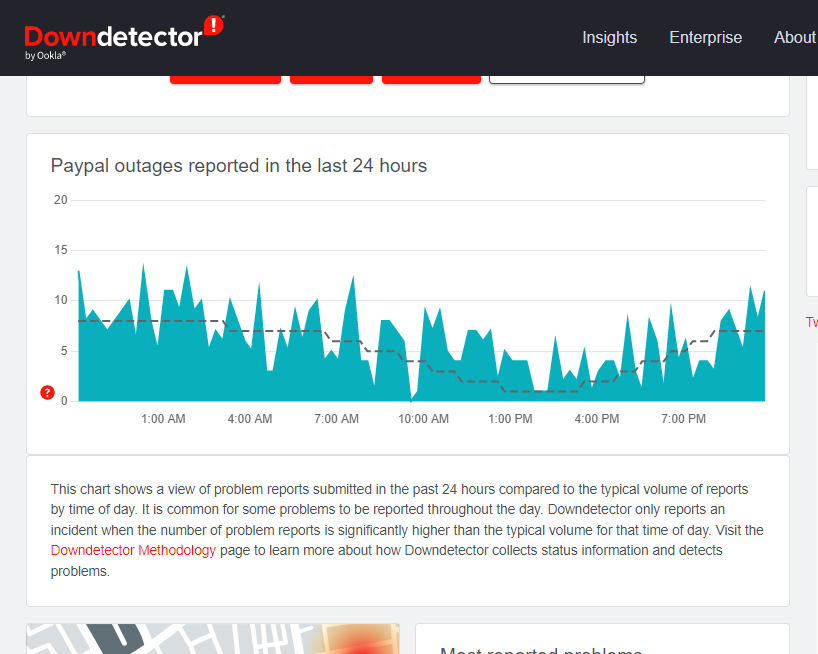Click the red question mark help icon
The width and height of the screenshot is (818, 654).
47,392
